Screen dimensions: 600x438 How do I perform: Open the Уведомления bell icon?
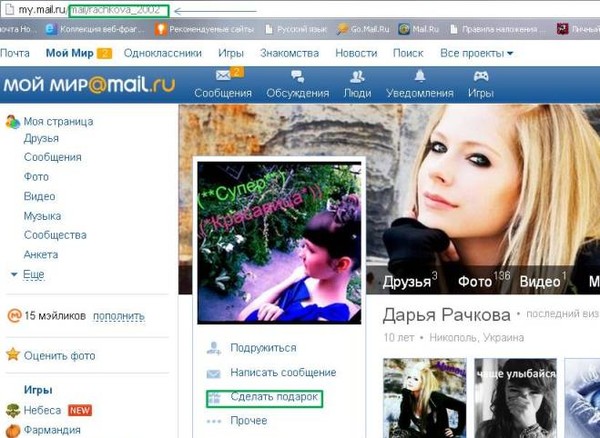tap(420, 76)
